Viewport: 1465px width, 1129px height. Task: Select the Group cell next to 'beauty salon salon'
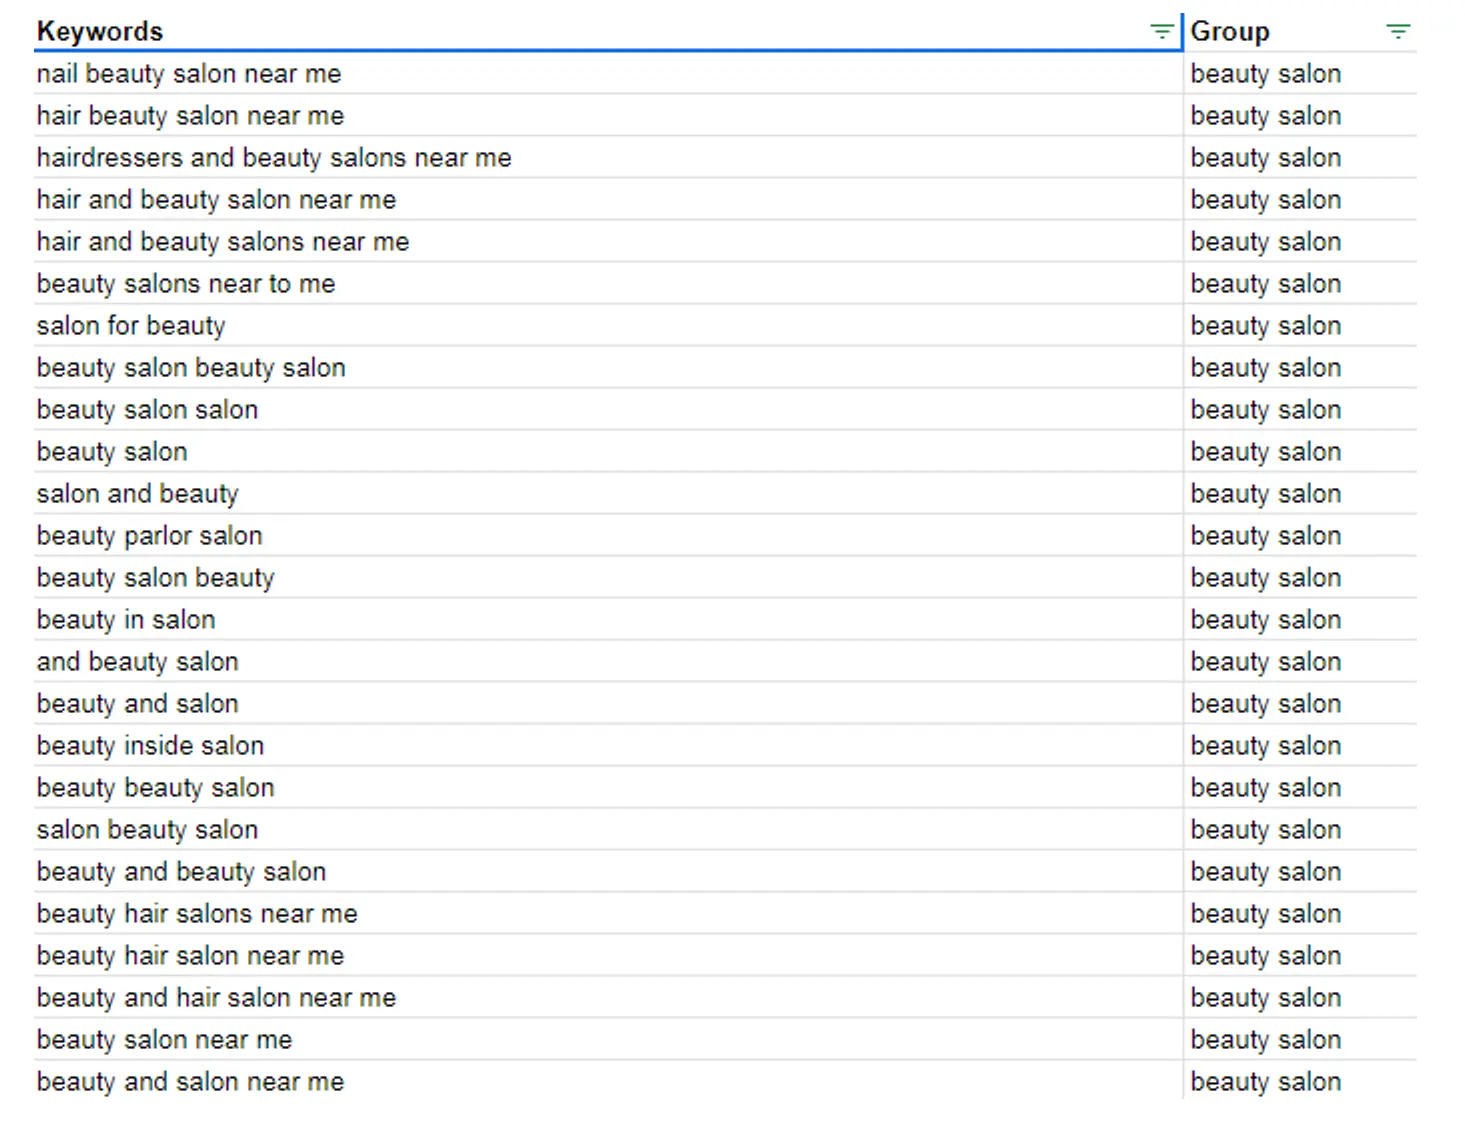click(1266, 409)
